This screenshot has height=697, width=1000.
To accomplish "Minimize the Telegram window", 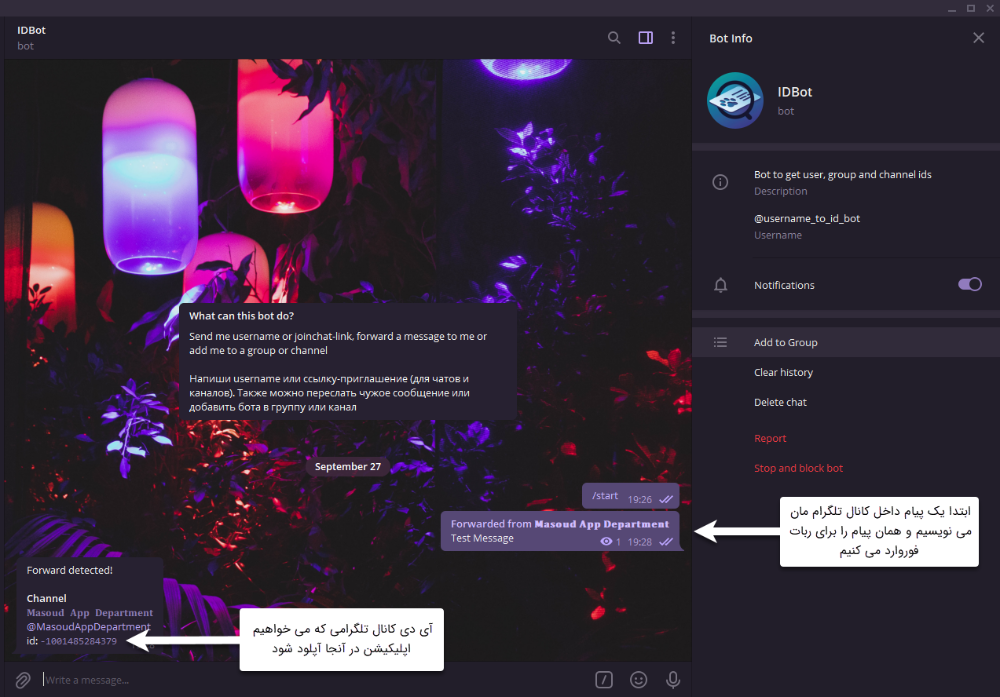I will (x=952, y=8).
